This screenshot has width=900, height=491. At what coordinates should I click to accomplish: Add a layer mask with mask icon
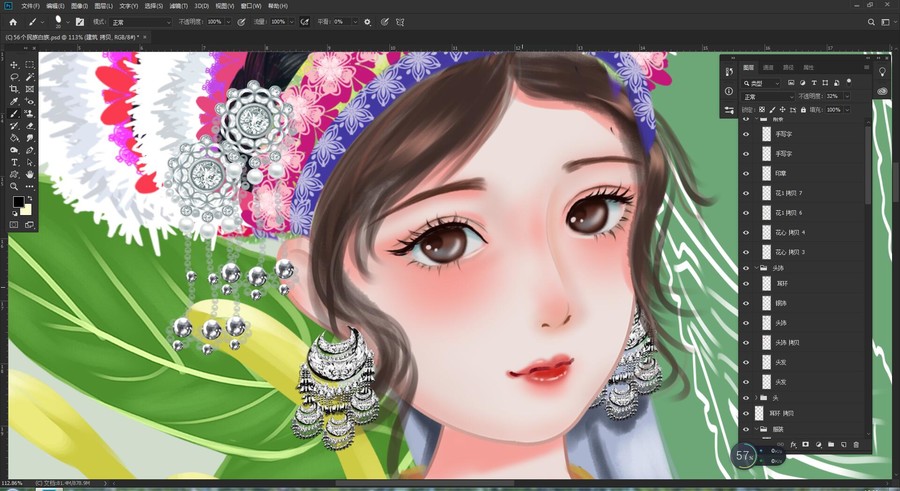click(806, 444)
